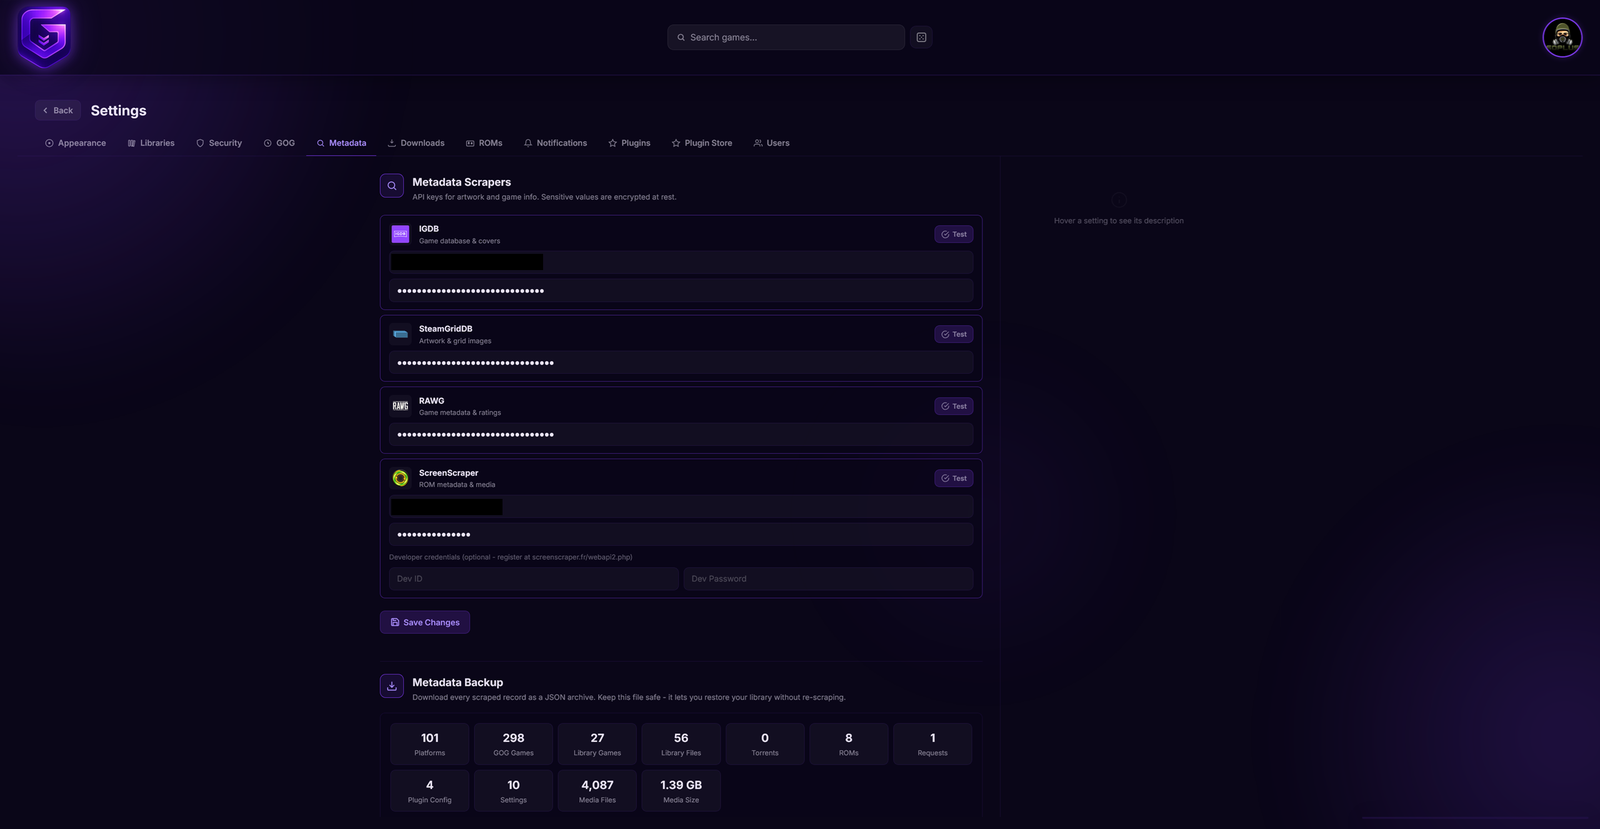Screen dimensions: 1600x829
Task: Focus the Search games field
Action: pos(786,37)
